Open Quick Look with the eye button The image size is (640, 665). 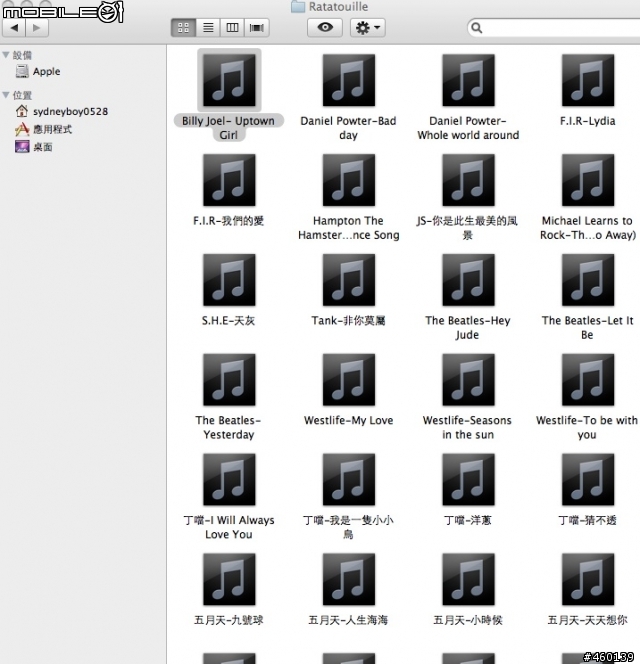325,28
